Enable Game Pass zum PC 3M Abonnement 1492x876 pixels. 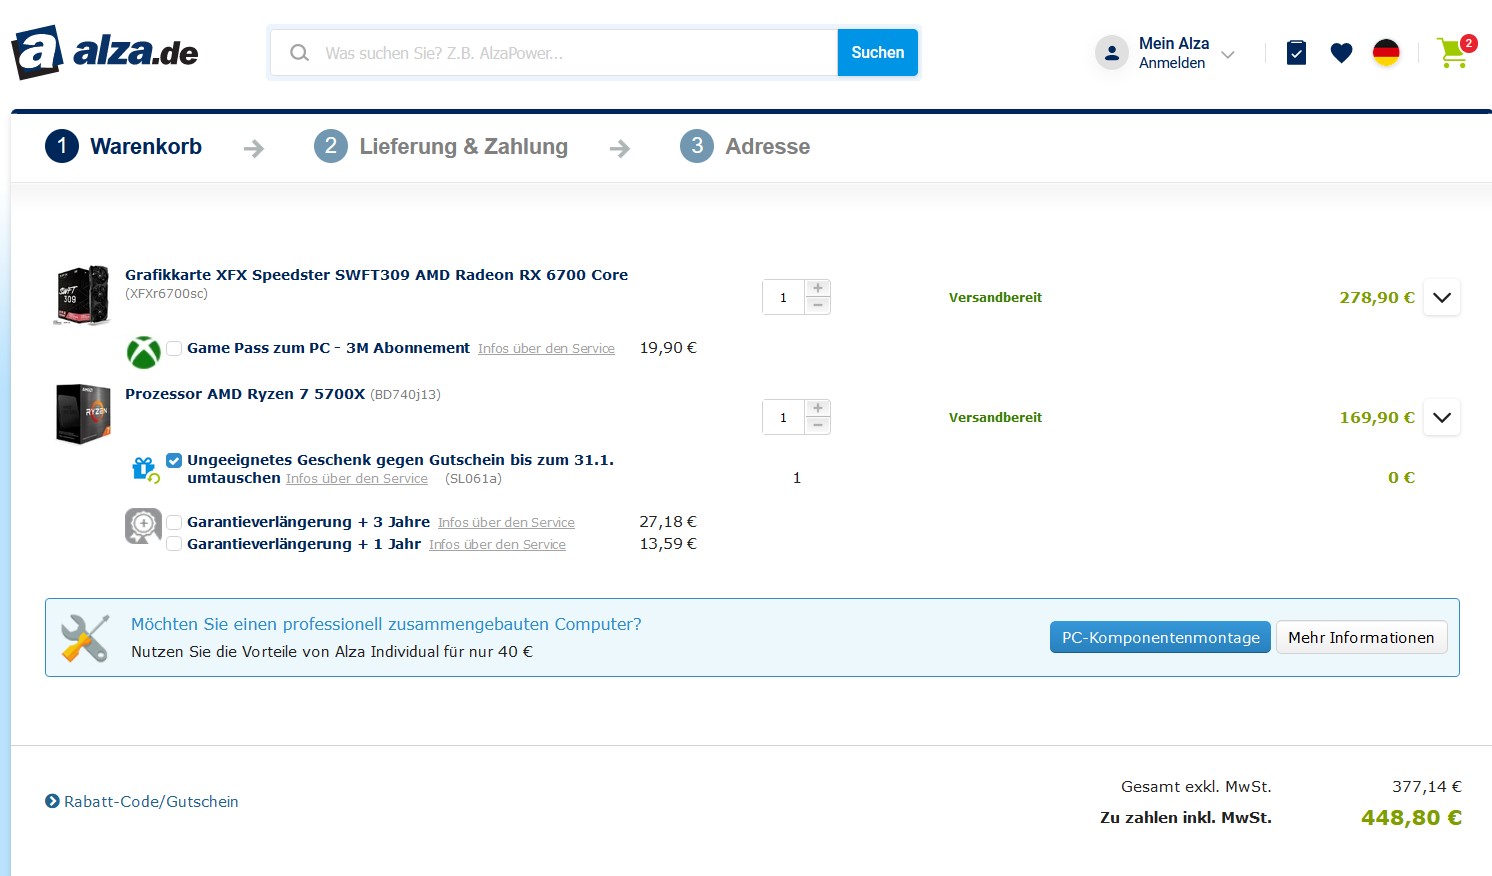(x=174, y=348)
